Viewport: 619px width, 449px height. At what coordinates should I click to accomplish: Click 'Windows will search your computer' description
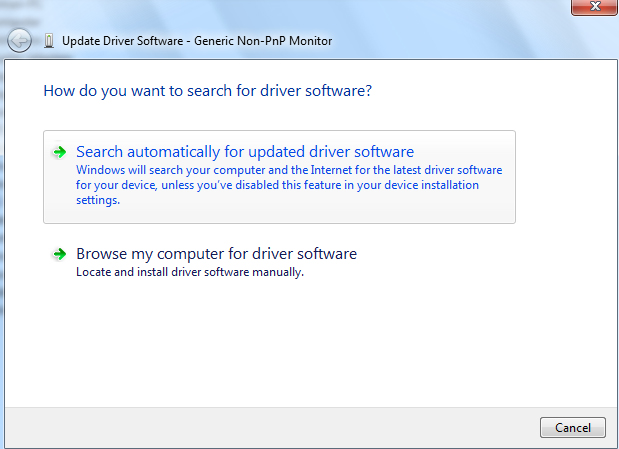(289, 185)
